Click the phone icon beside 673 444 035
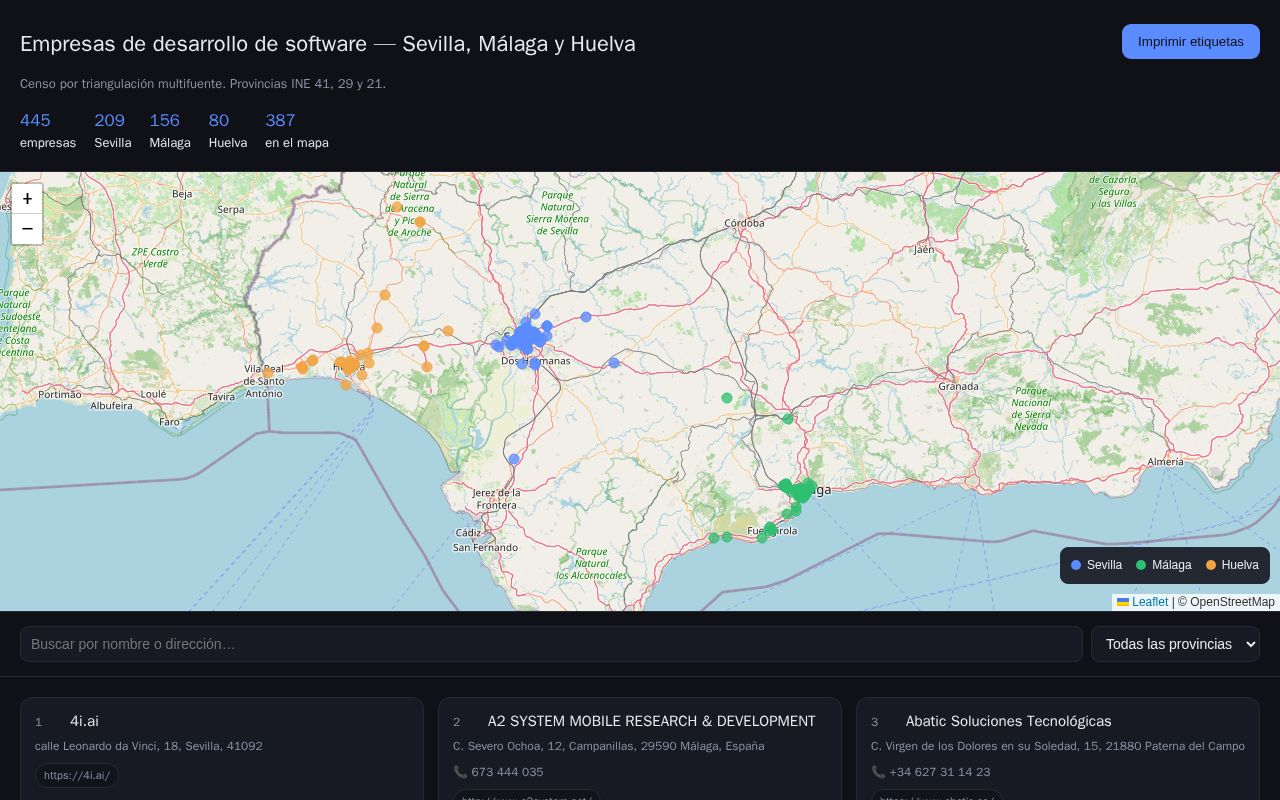The height and width of the screenshot is (800, 1280). (460, 772)
